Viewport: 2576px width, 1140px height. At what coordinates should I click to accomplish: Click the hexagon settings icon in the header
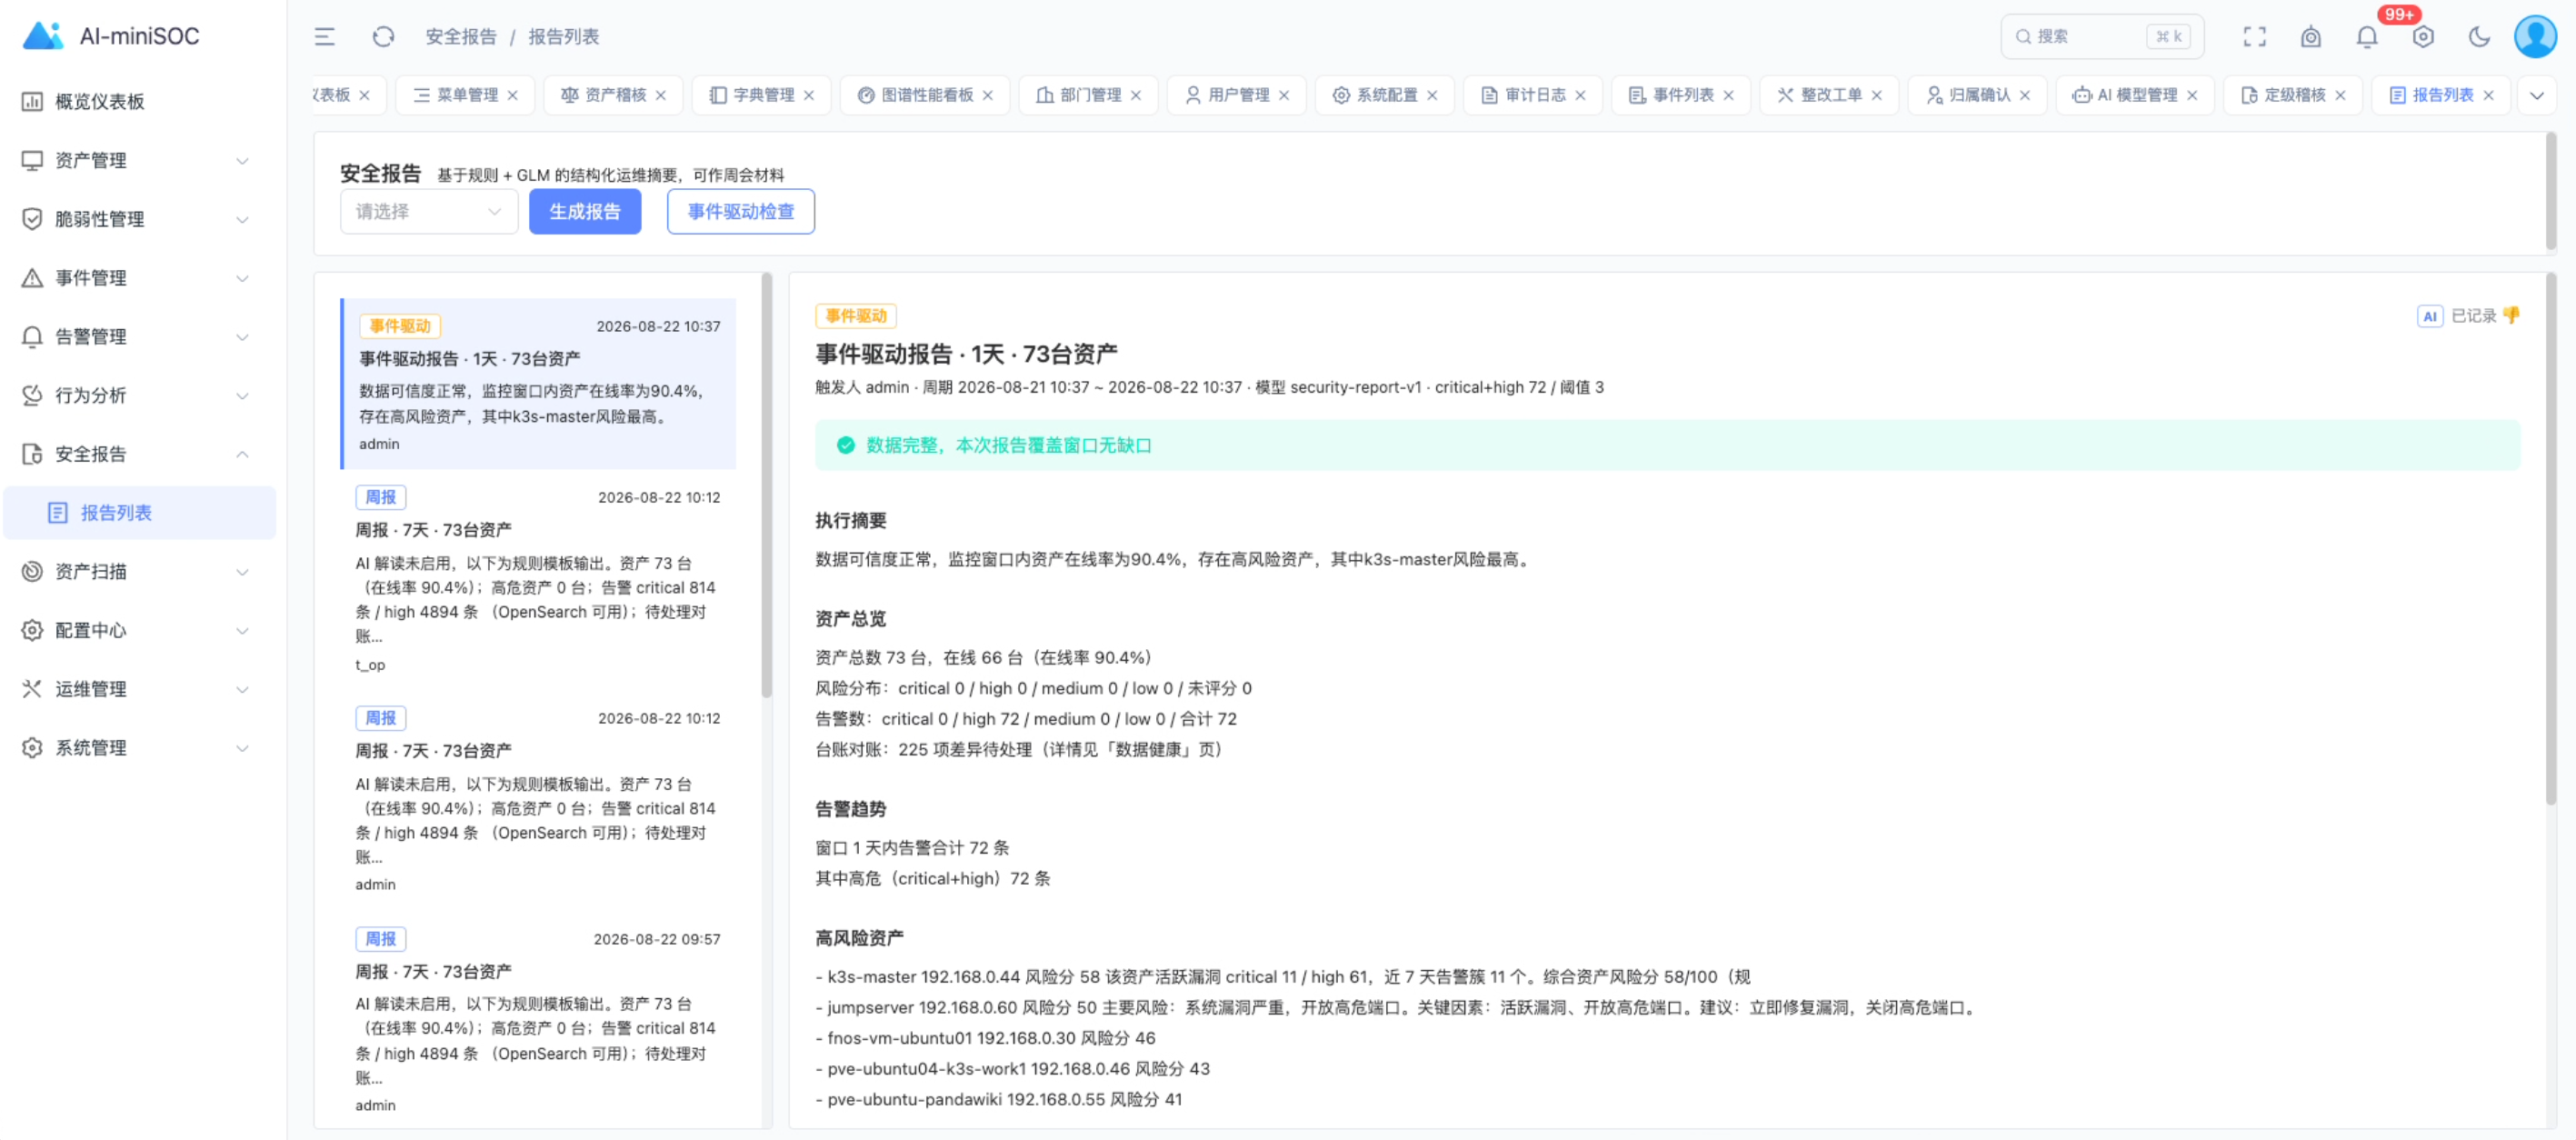(x=2422, y=37)
